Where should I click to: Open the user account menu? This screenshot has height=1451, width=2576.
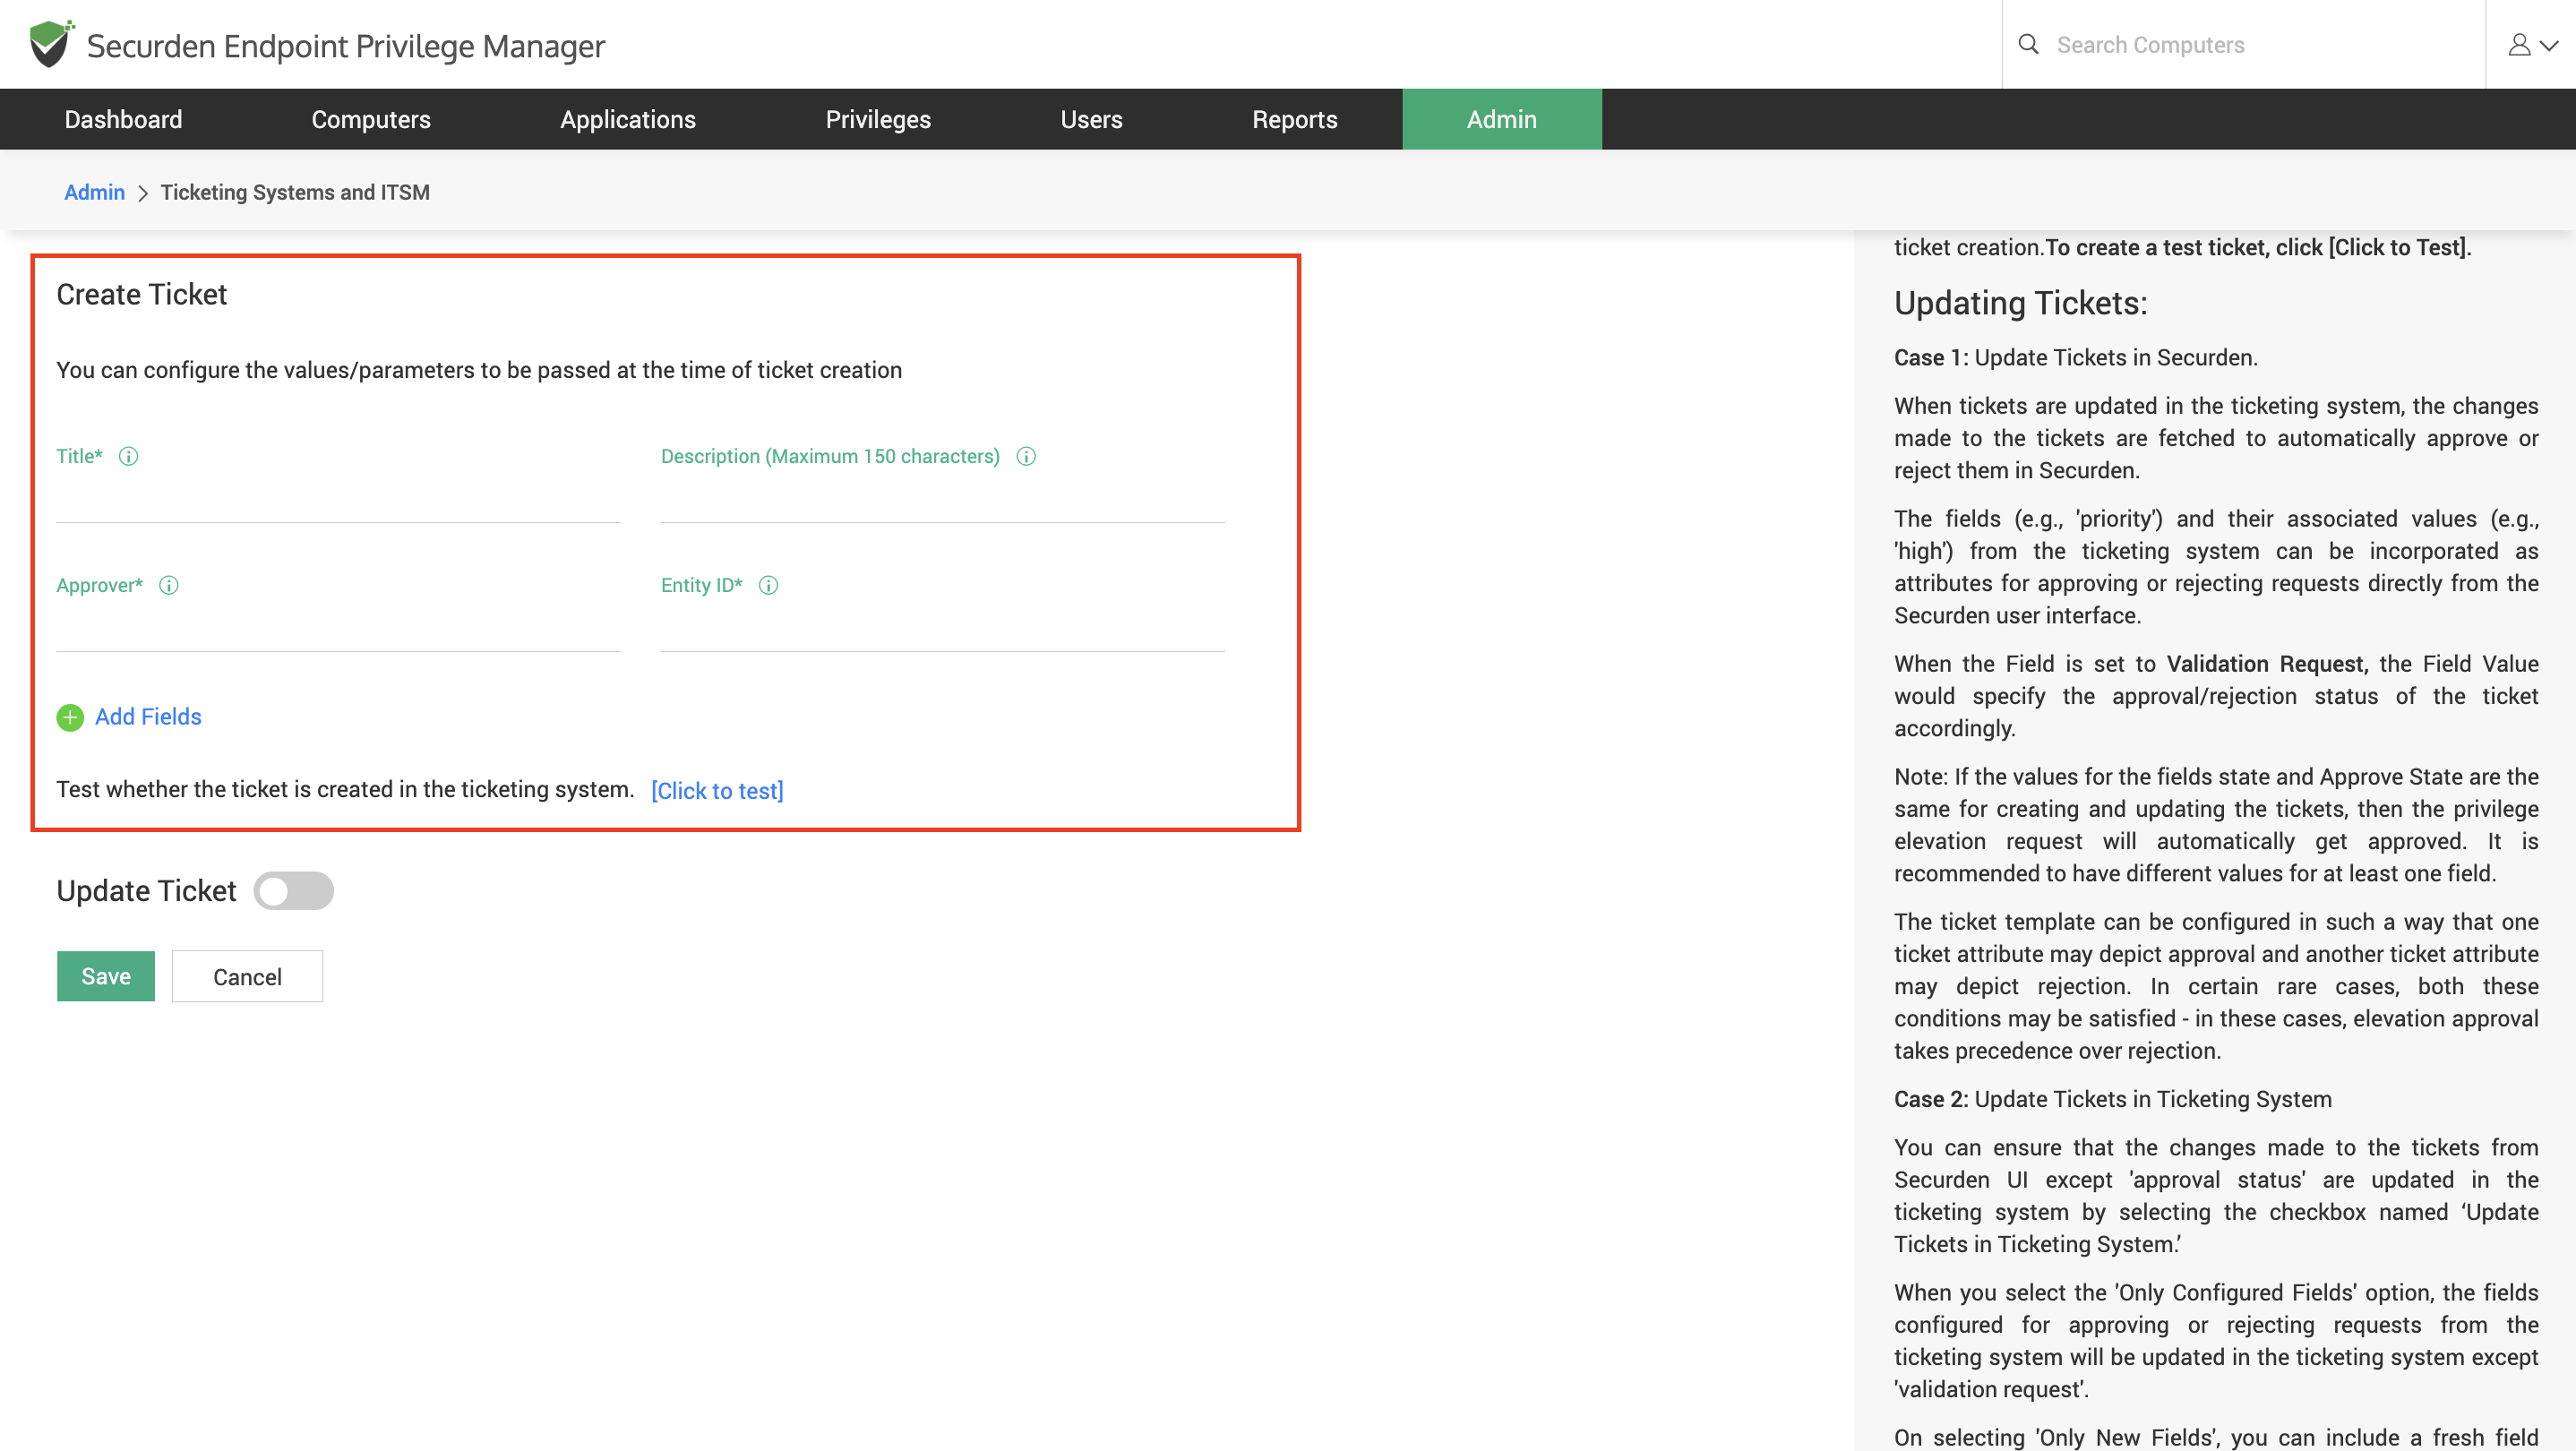pyautogui.click(x=2532, y=45)
